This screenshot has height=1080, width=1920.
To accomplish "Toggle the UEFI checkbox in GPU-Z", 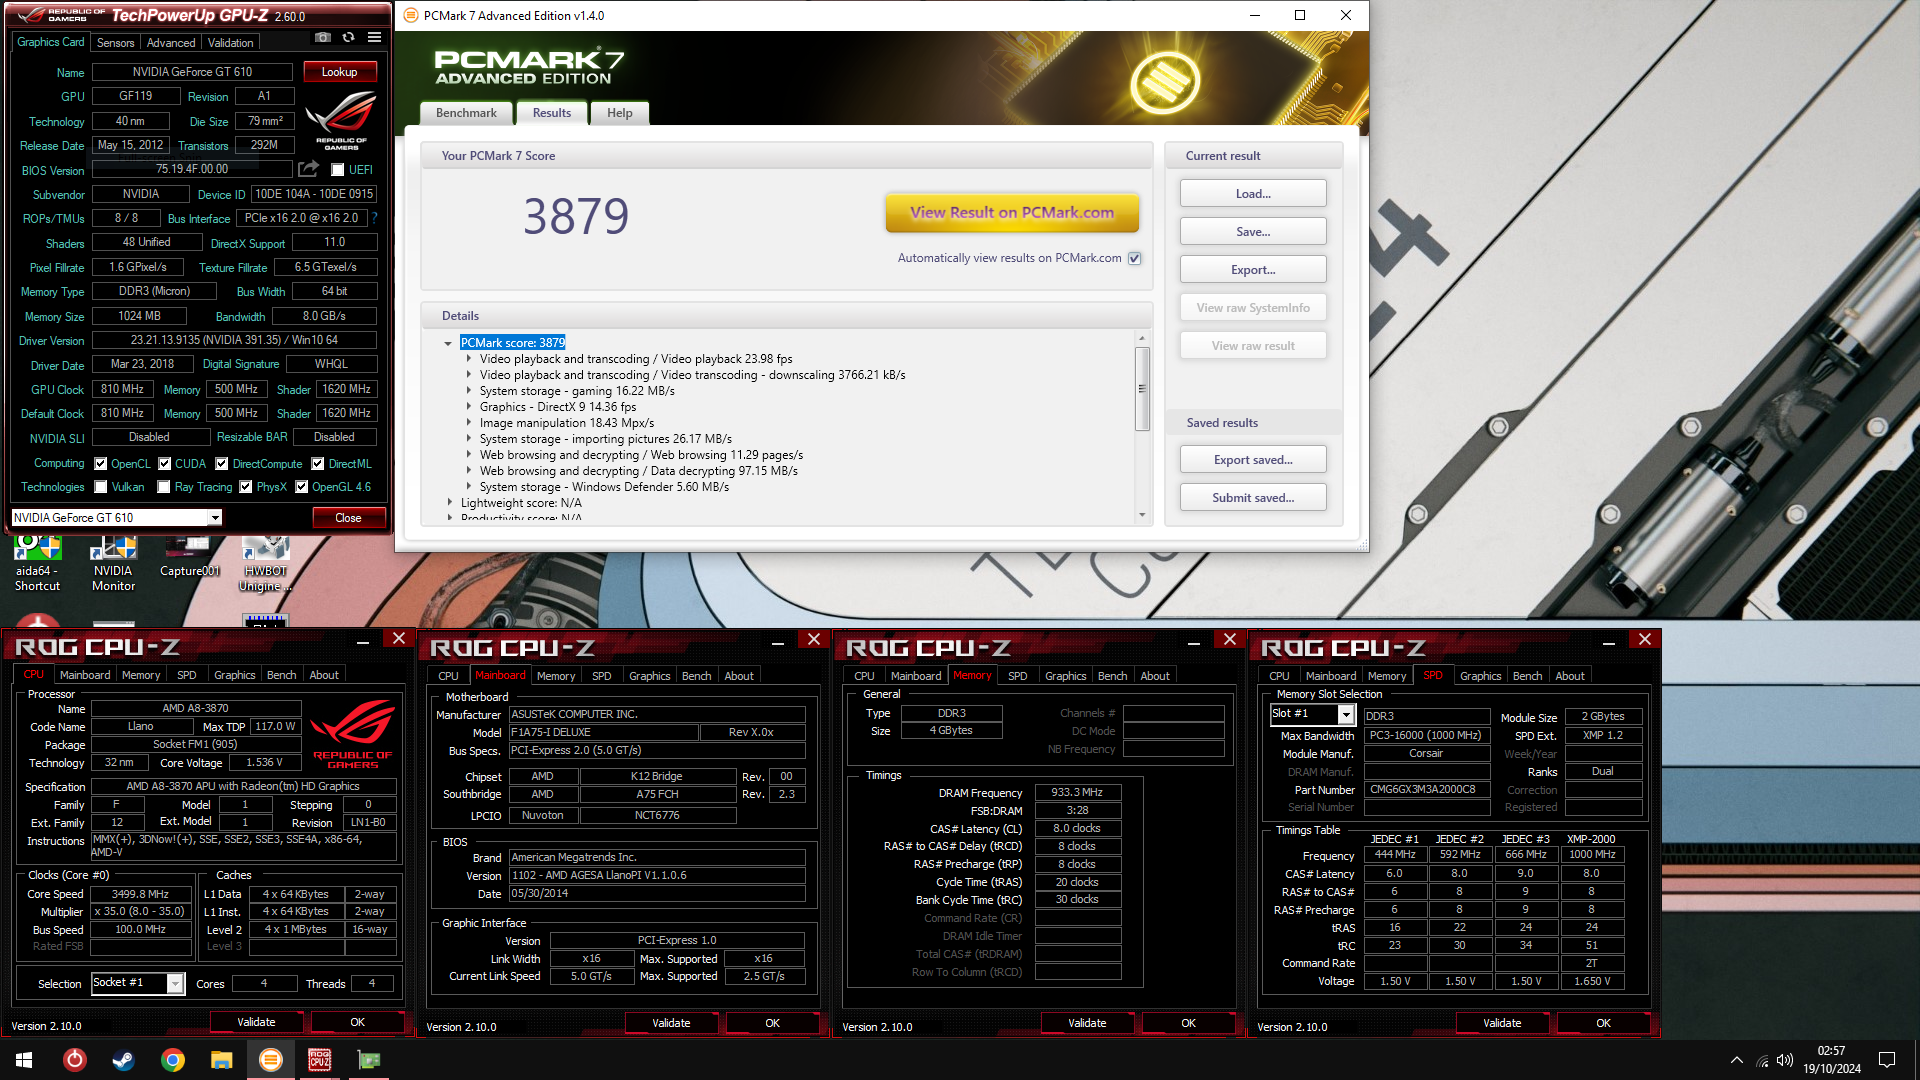I will (337, 170).
